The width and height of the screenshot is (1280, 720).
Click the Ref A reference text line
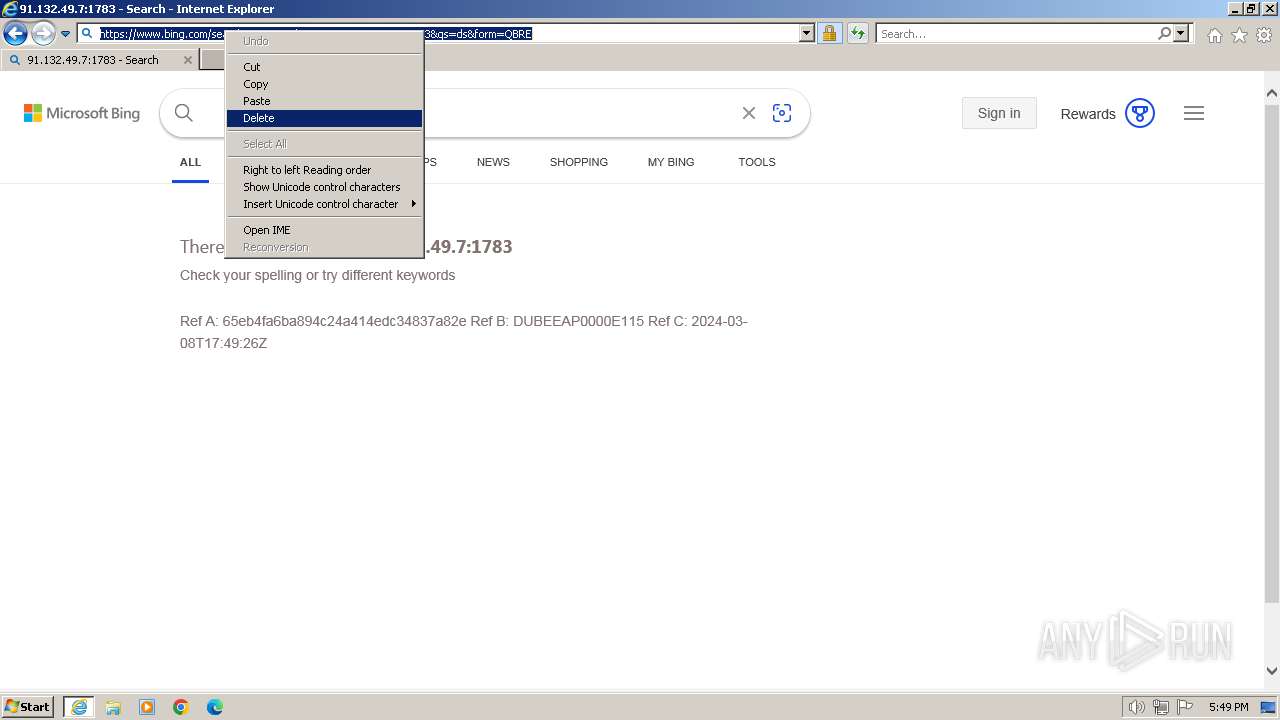[464, 332]
